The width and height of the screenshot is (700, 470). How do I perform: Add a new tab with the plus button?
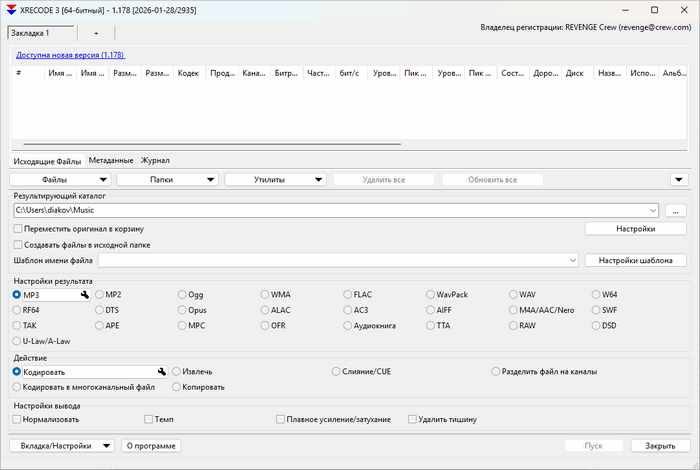95,33
